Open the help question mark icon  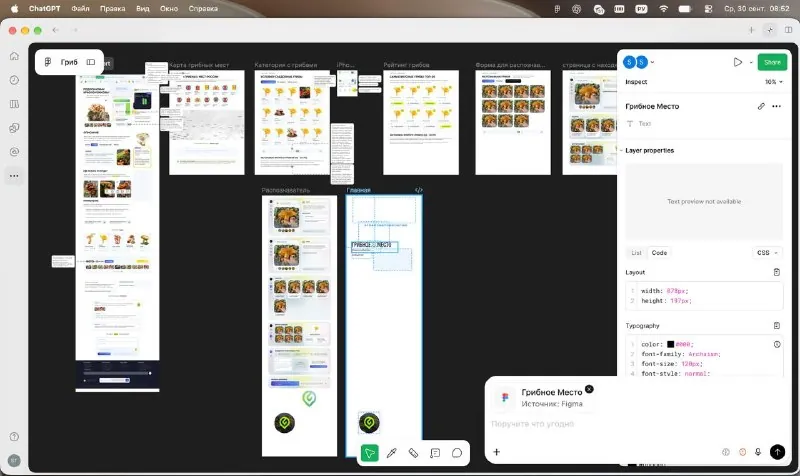(x=14, y=437)
